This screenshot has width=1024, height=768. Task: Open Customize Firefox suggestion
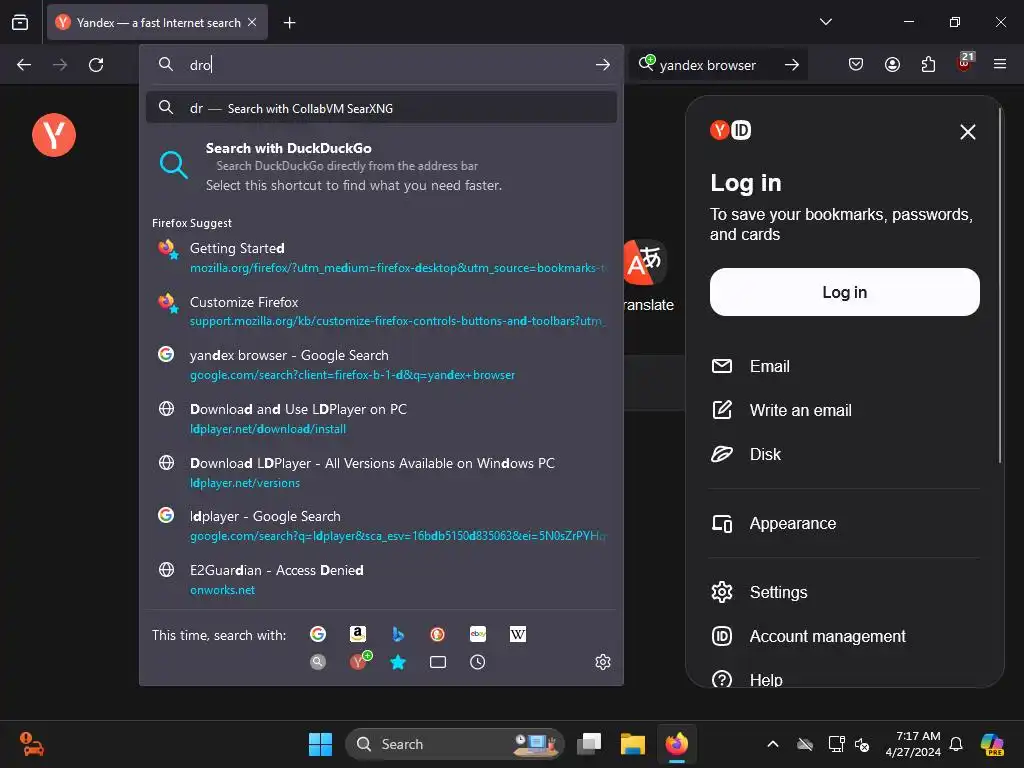[381, 311]
